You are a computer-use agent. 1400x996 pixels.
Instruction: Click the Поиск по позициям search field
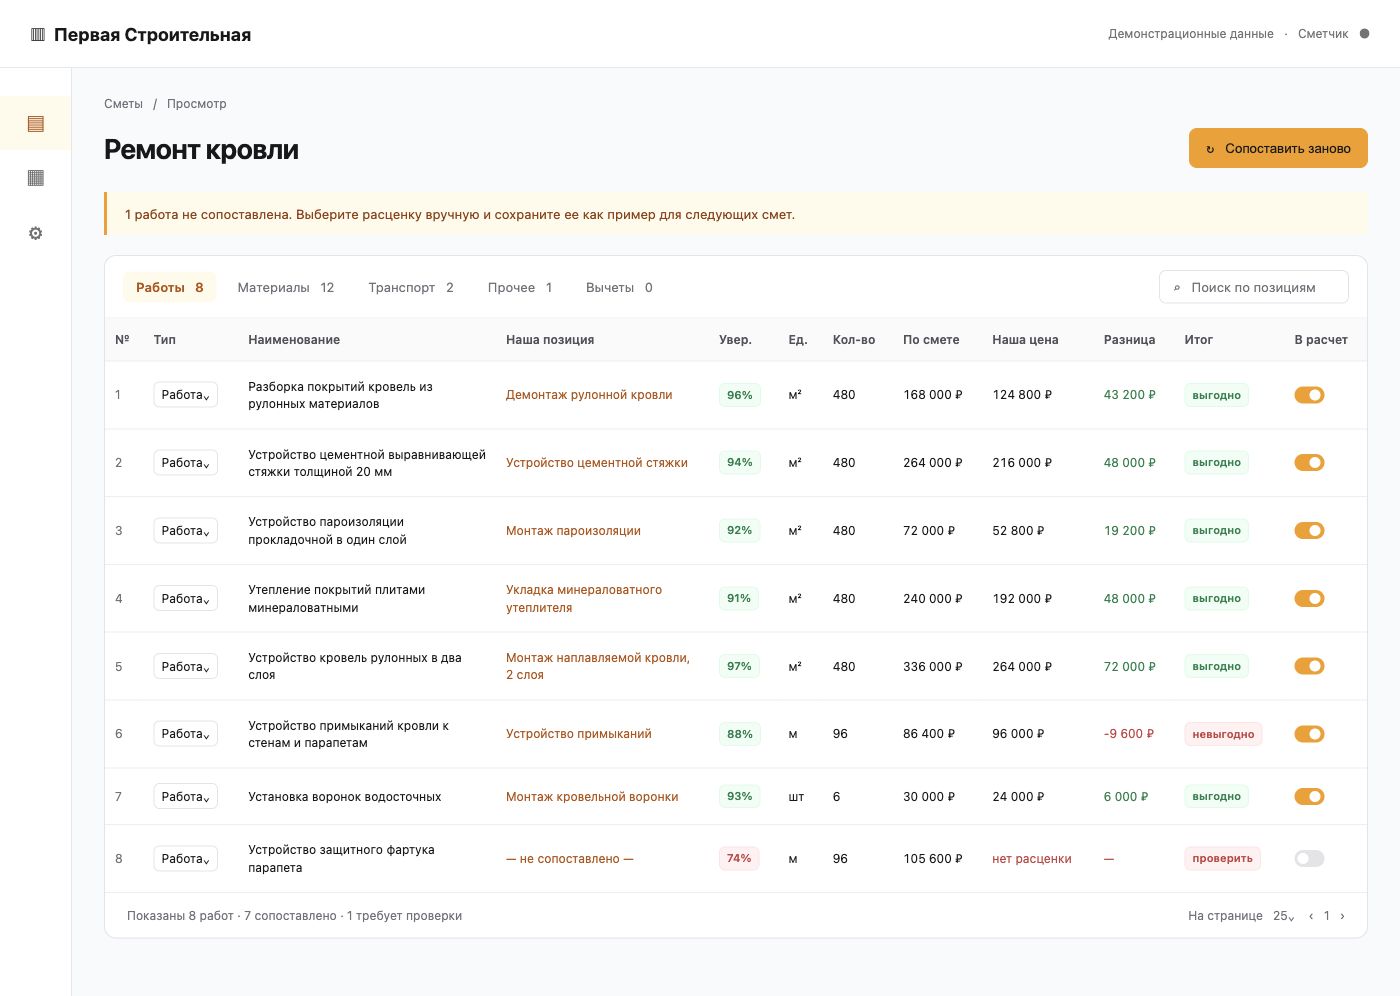coord(1254,287)
